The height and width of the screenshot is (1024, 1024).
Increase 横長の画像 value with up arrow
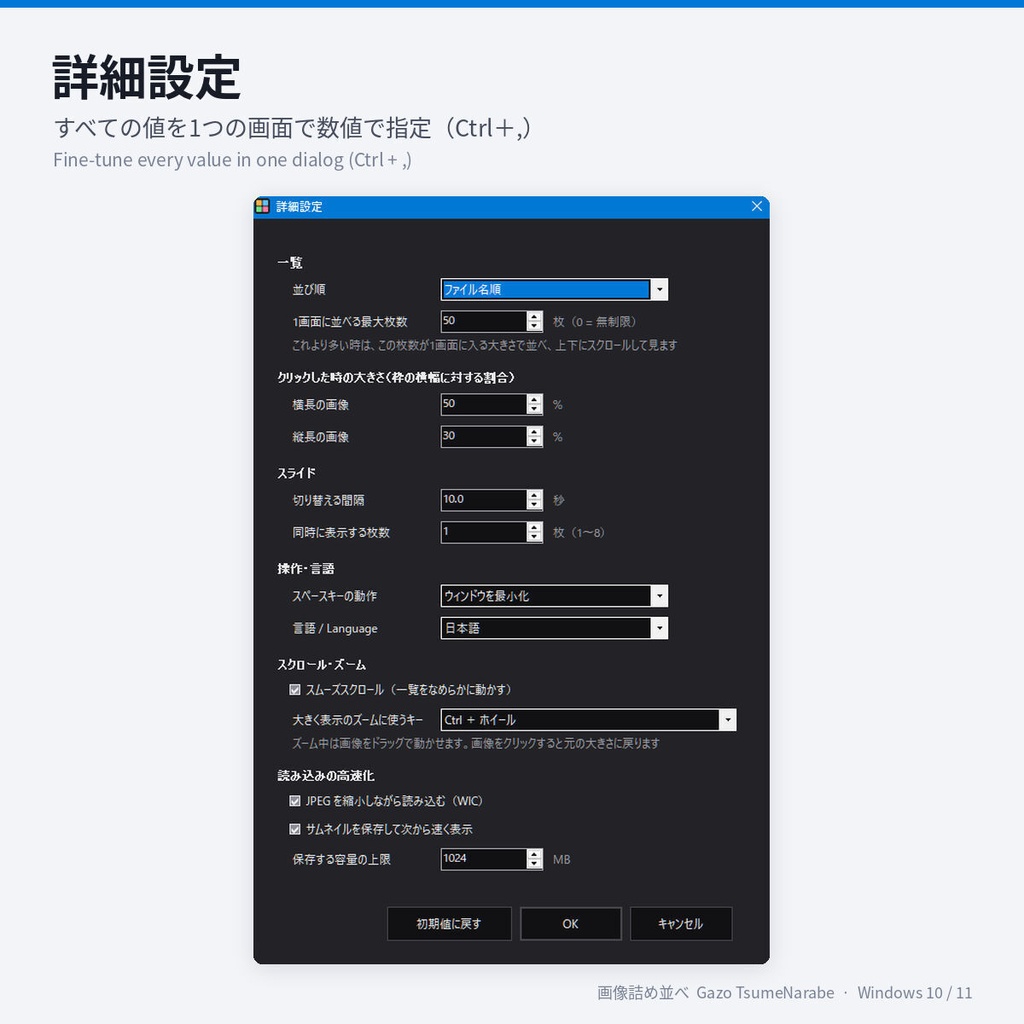point(534,399)
